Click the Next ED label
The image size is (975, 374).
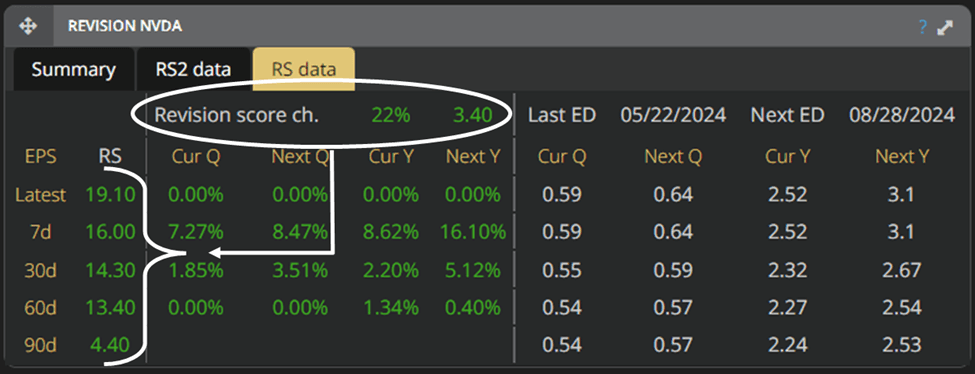pyautogui.click(x=787, y=115)
